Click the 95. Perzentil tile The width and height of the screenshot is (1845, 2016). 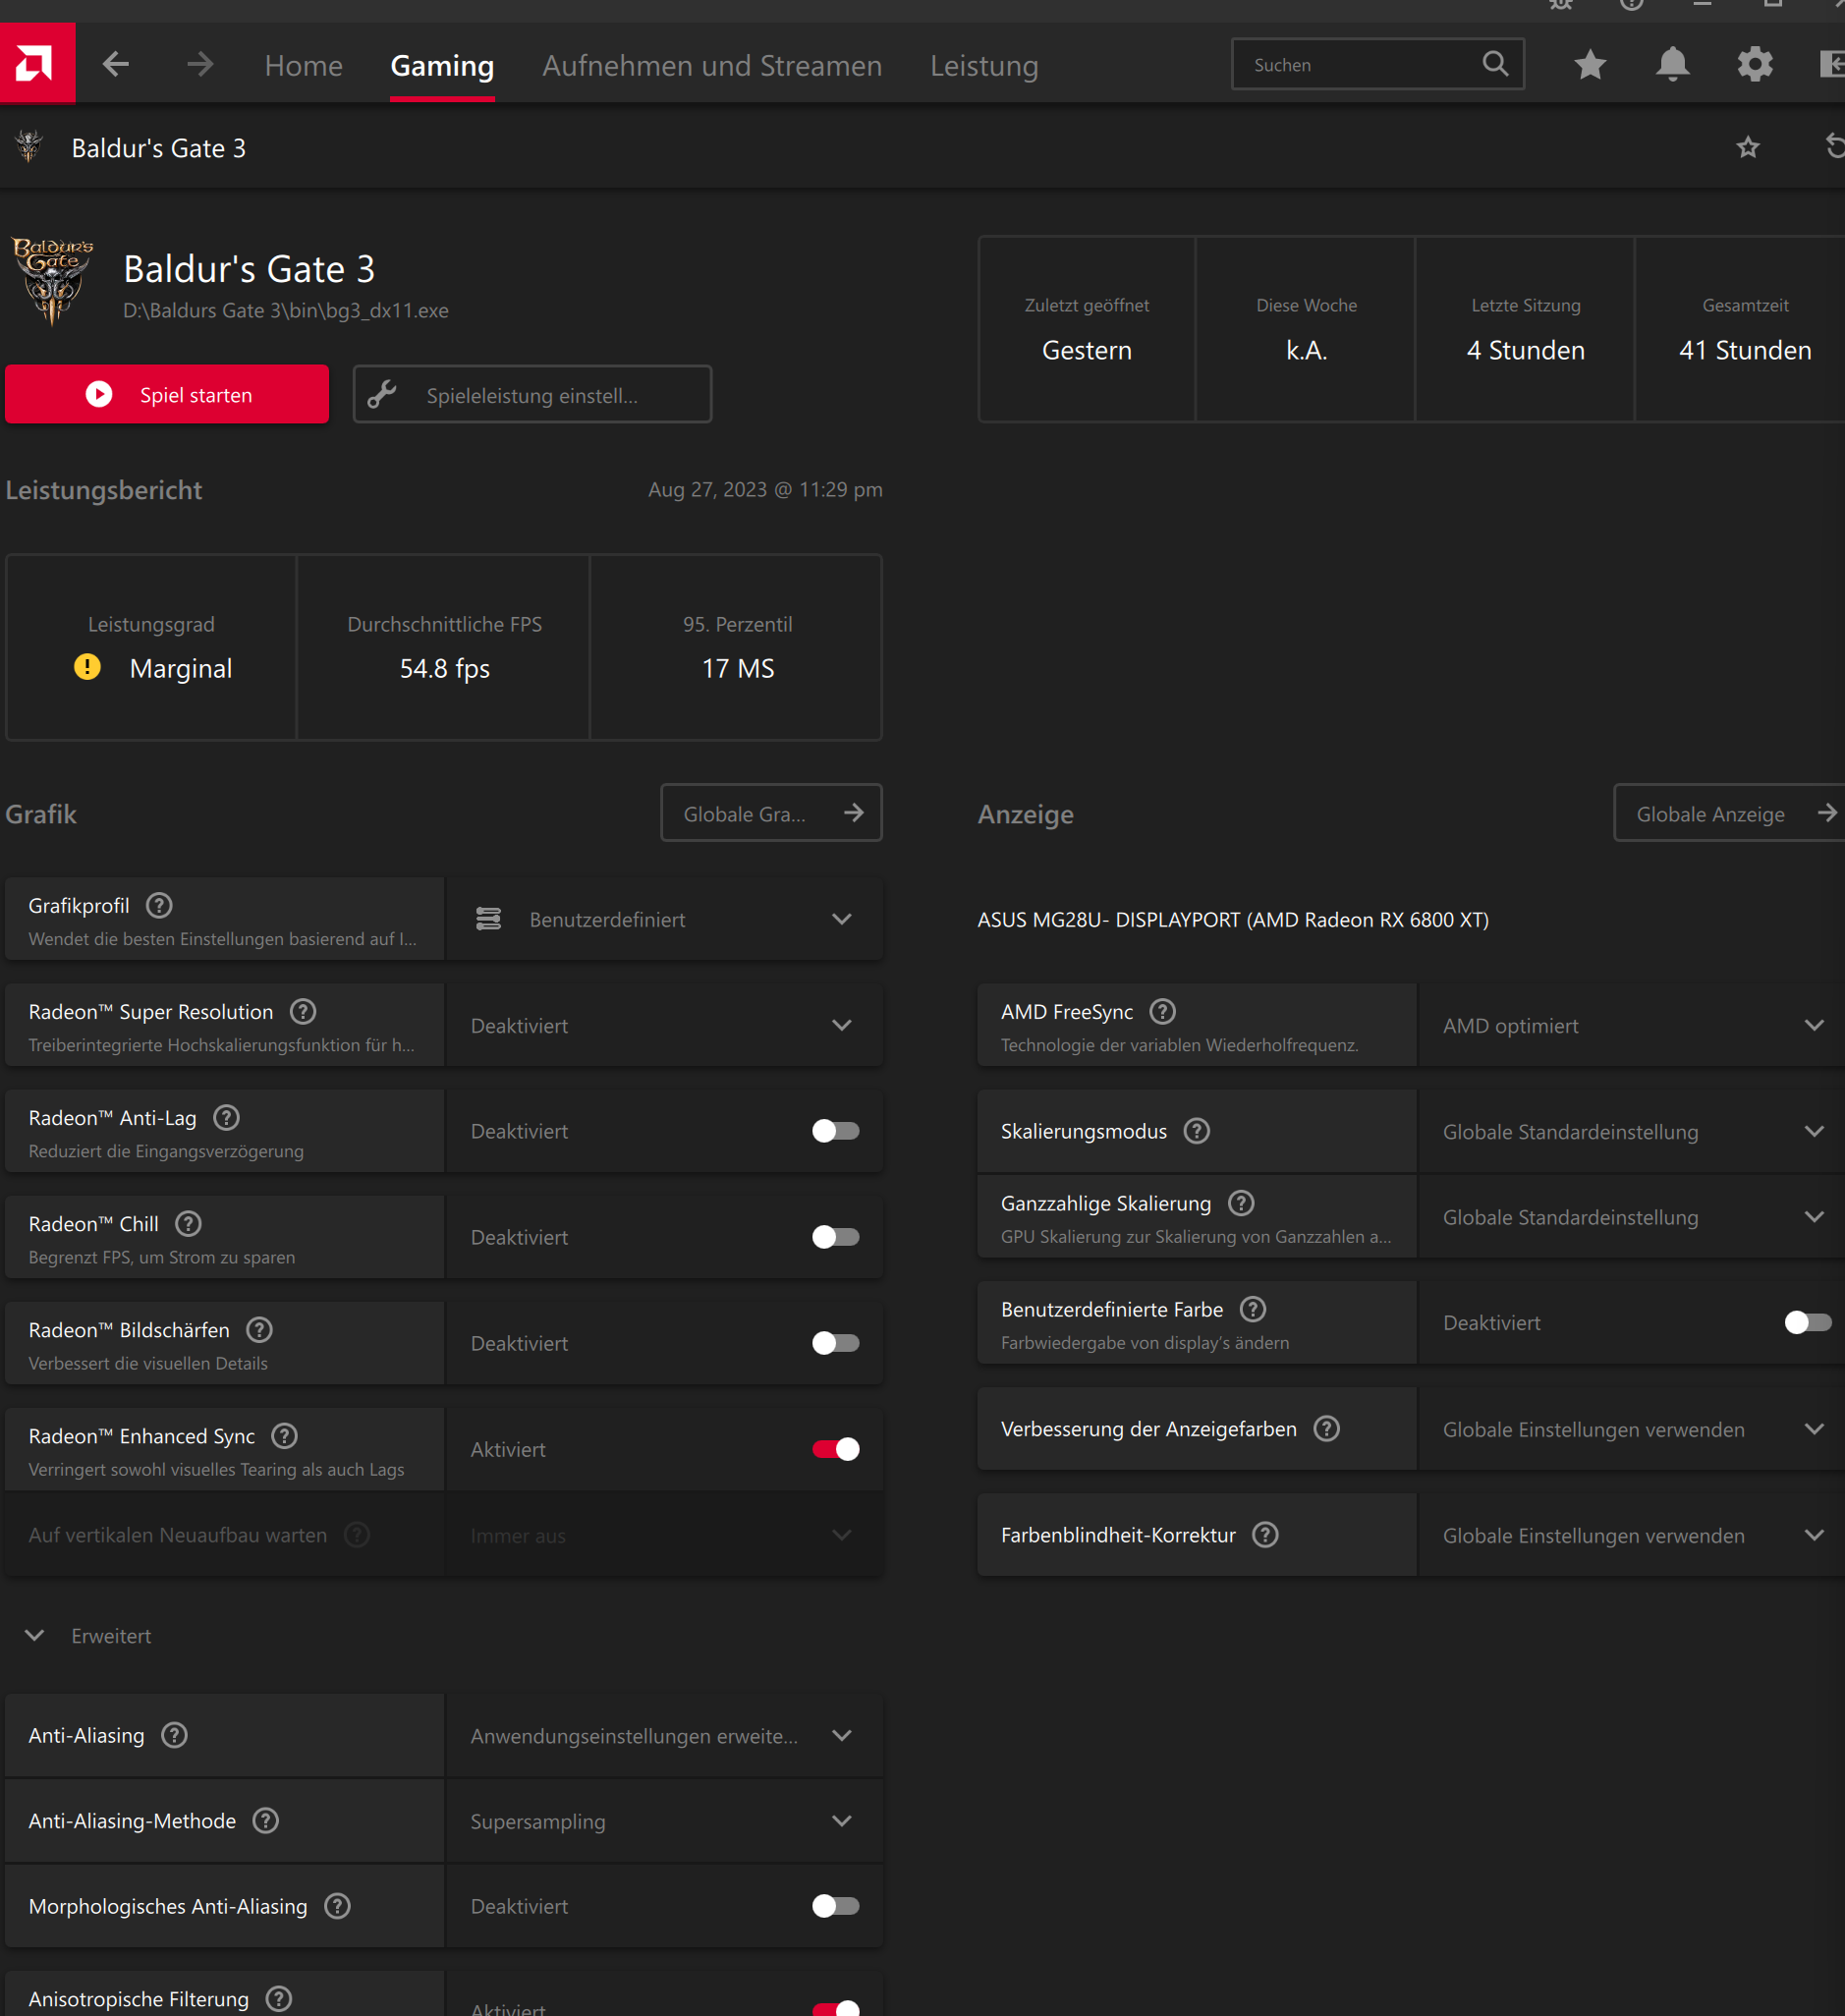tap(737, 647)
